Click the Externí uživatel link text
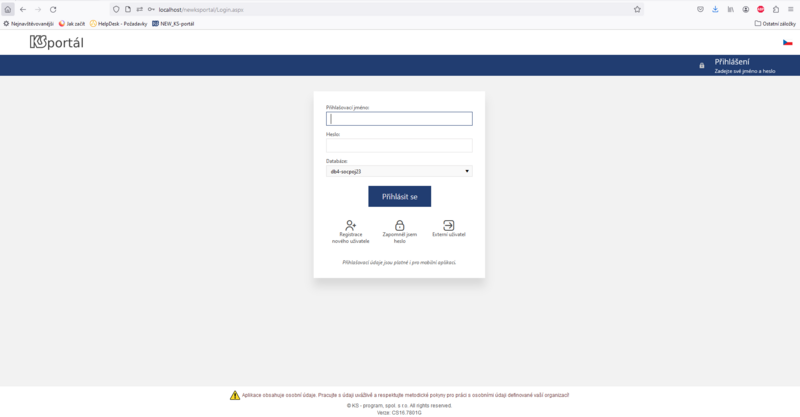The image size is (800, 417). coord(448,235)
